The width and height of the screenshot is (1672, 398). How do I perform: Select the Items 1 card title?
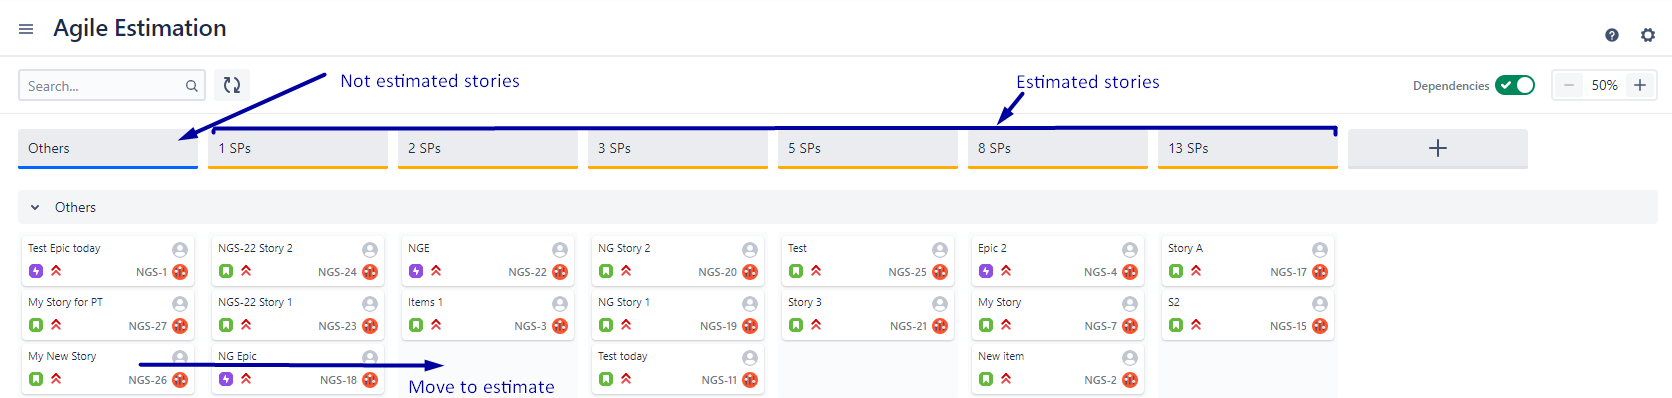[425, 302]
